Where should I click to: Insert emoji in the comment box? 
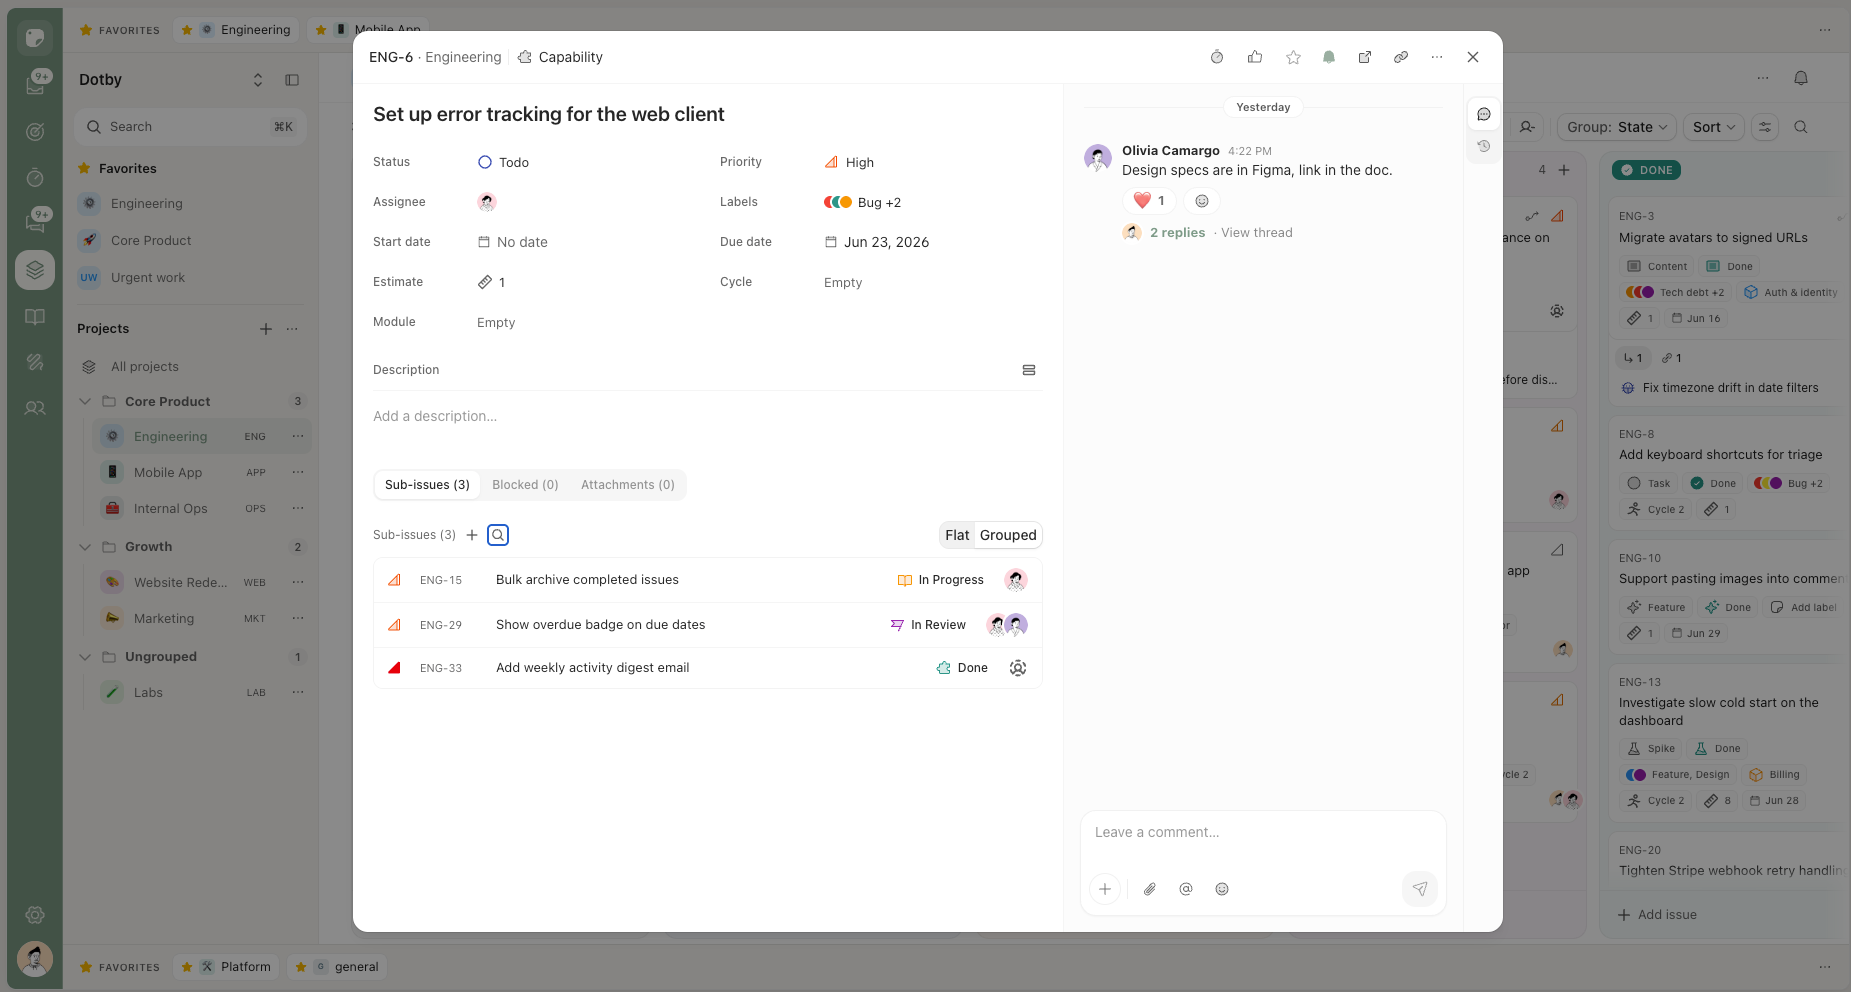(1222, 889)
